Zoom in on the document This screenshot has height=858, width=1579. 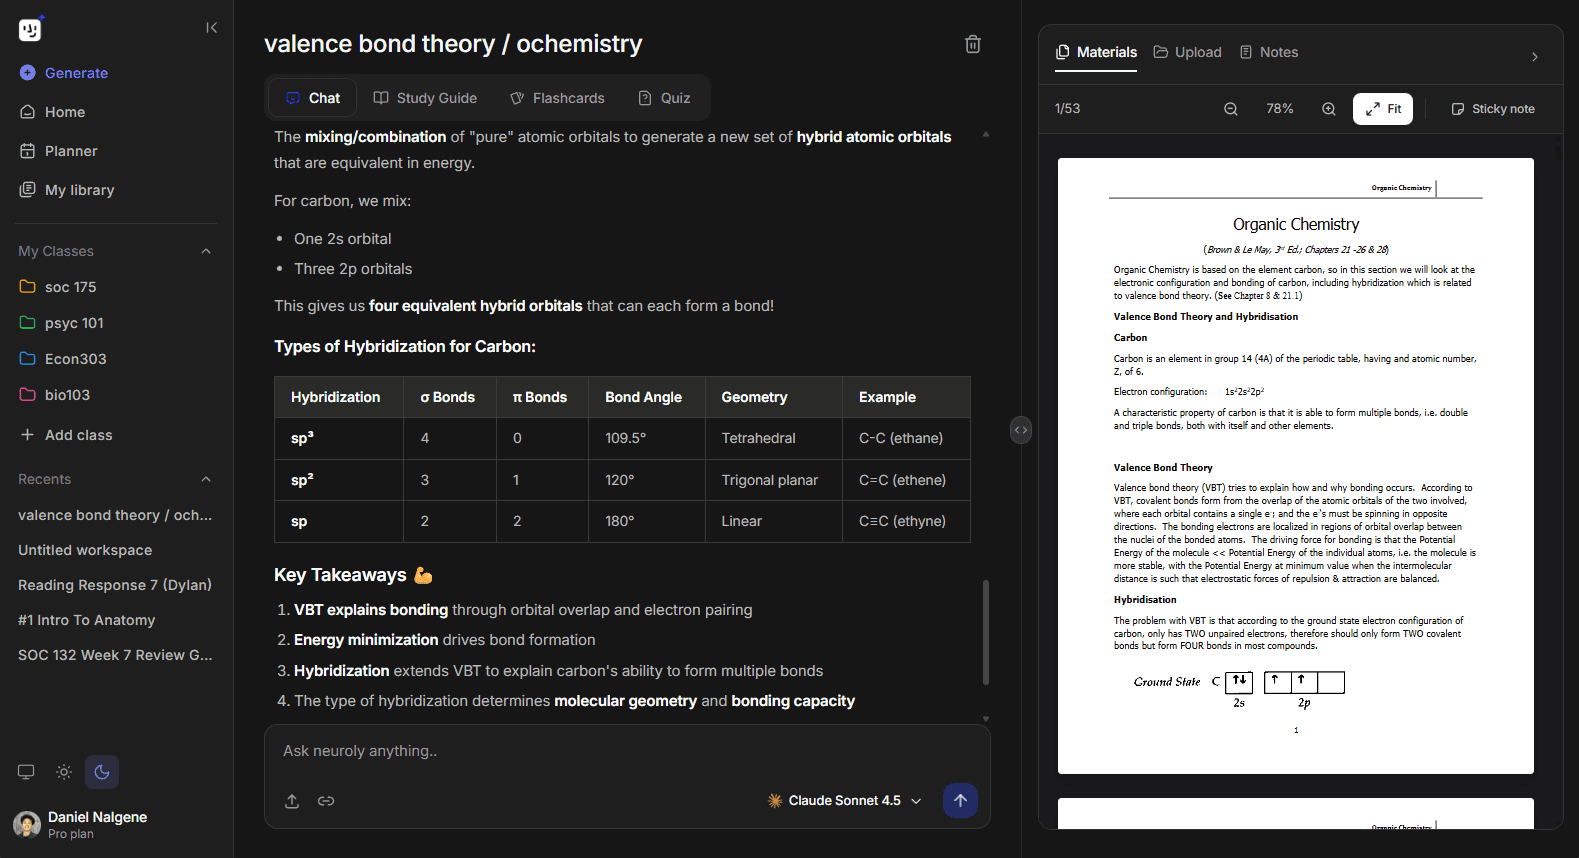(1329, 109)
